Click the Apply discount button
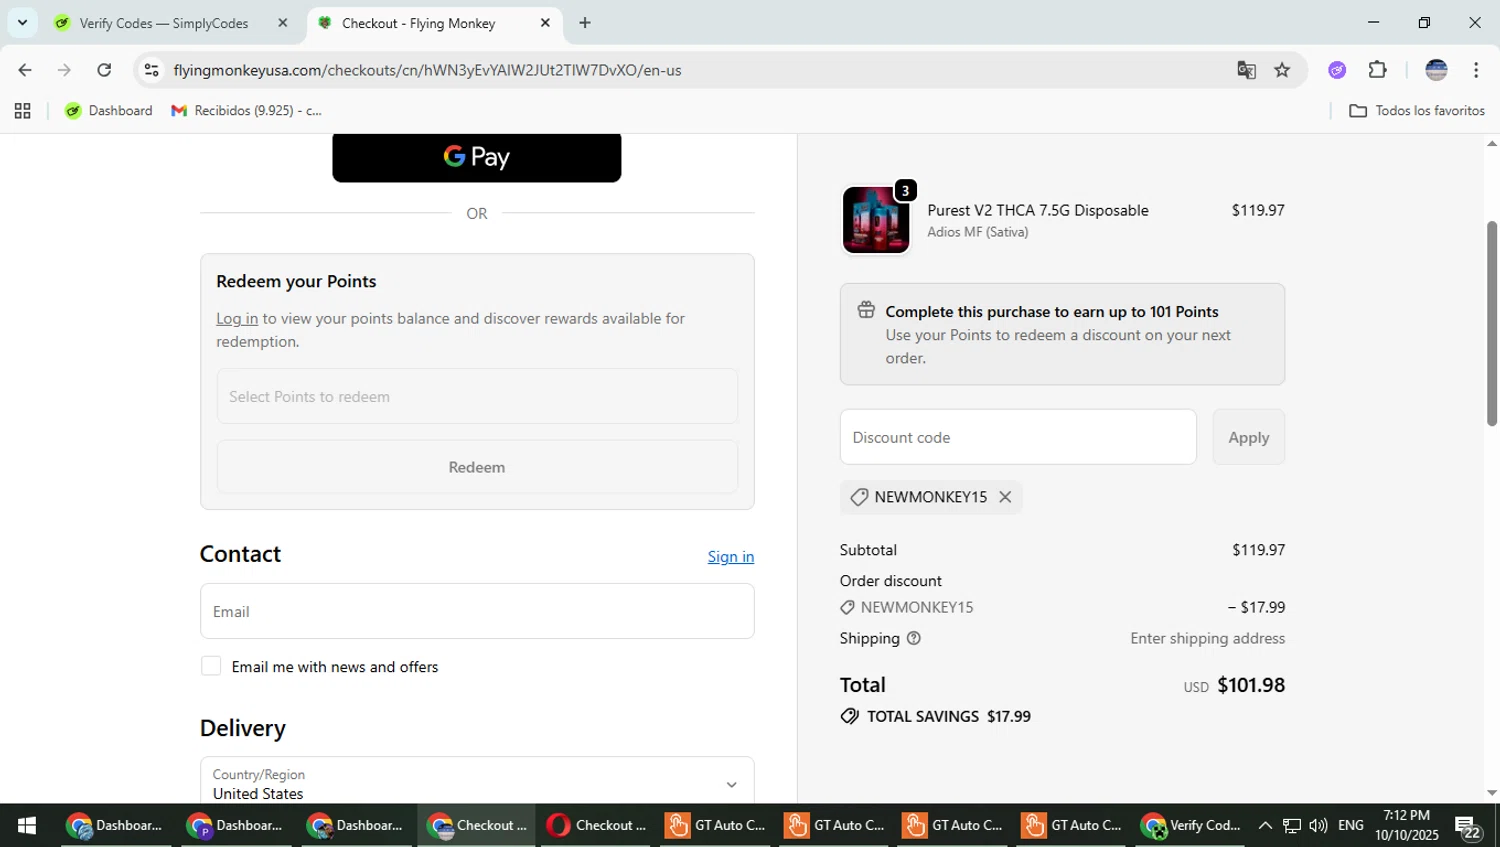1500x847 pixels. coord(1249,437)
